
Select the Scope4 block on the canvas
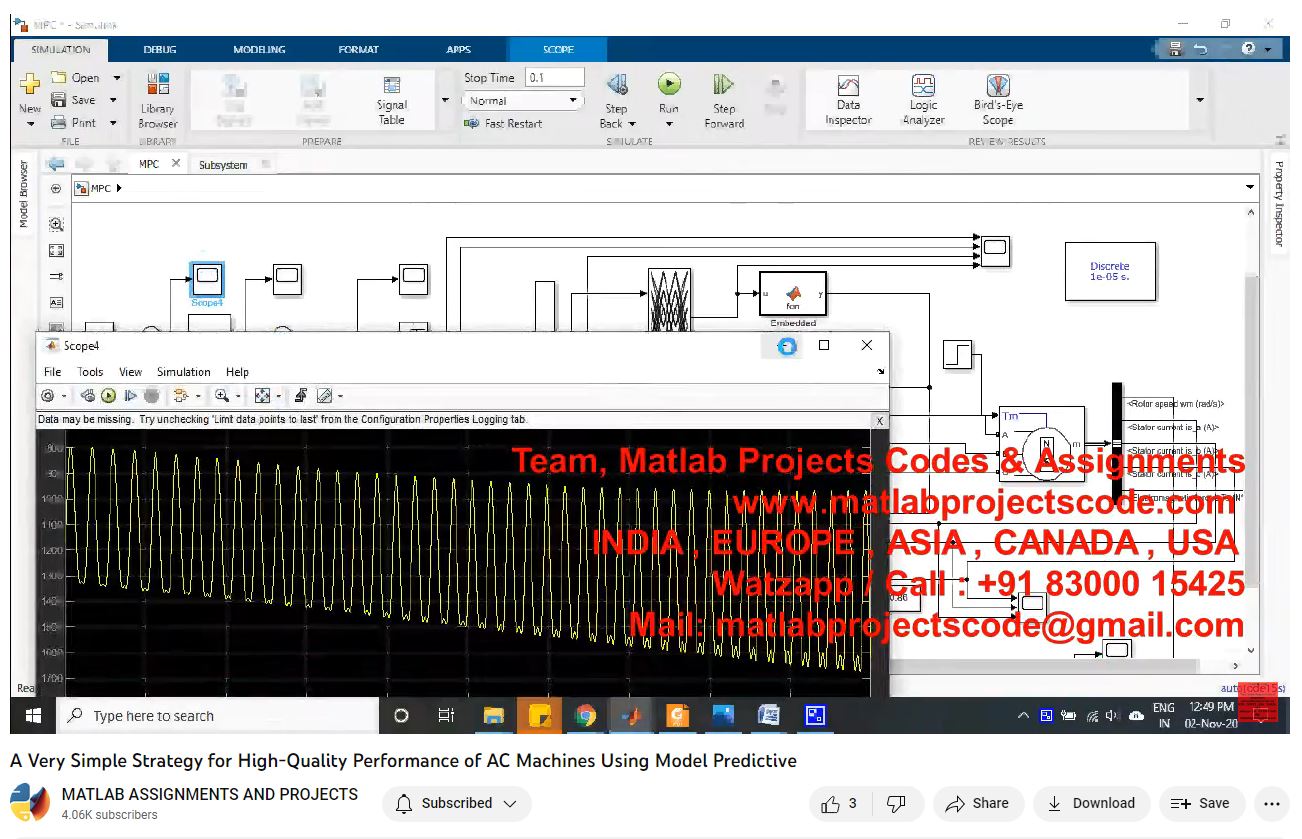coord(207,278)
